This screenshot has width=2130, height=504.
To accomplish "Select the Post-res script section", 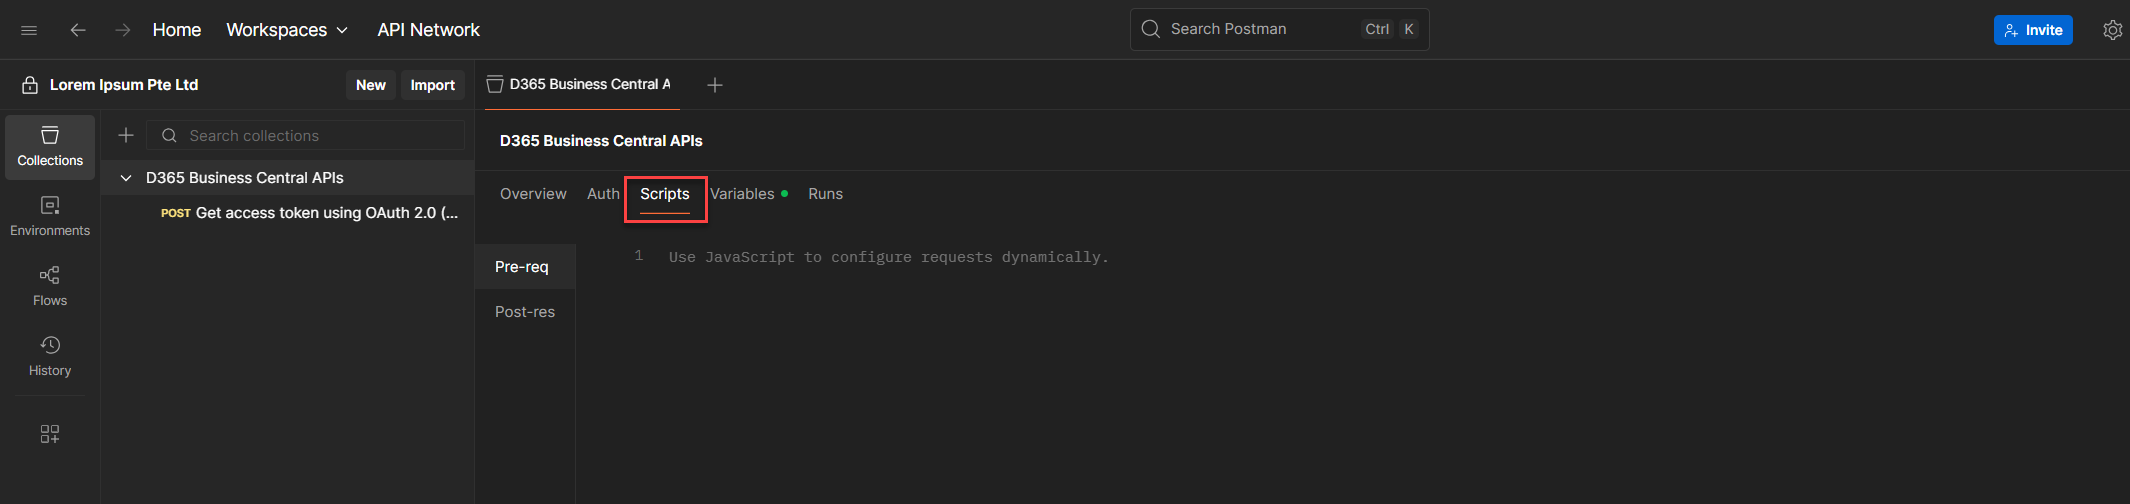I will click(525, 312).
